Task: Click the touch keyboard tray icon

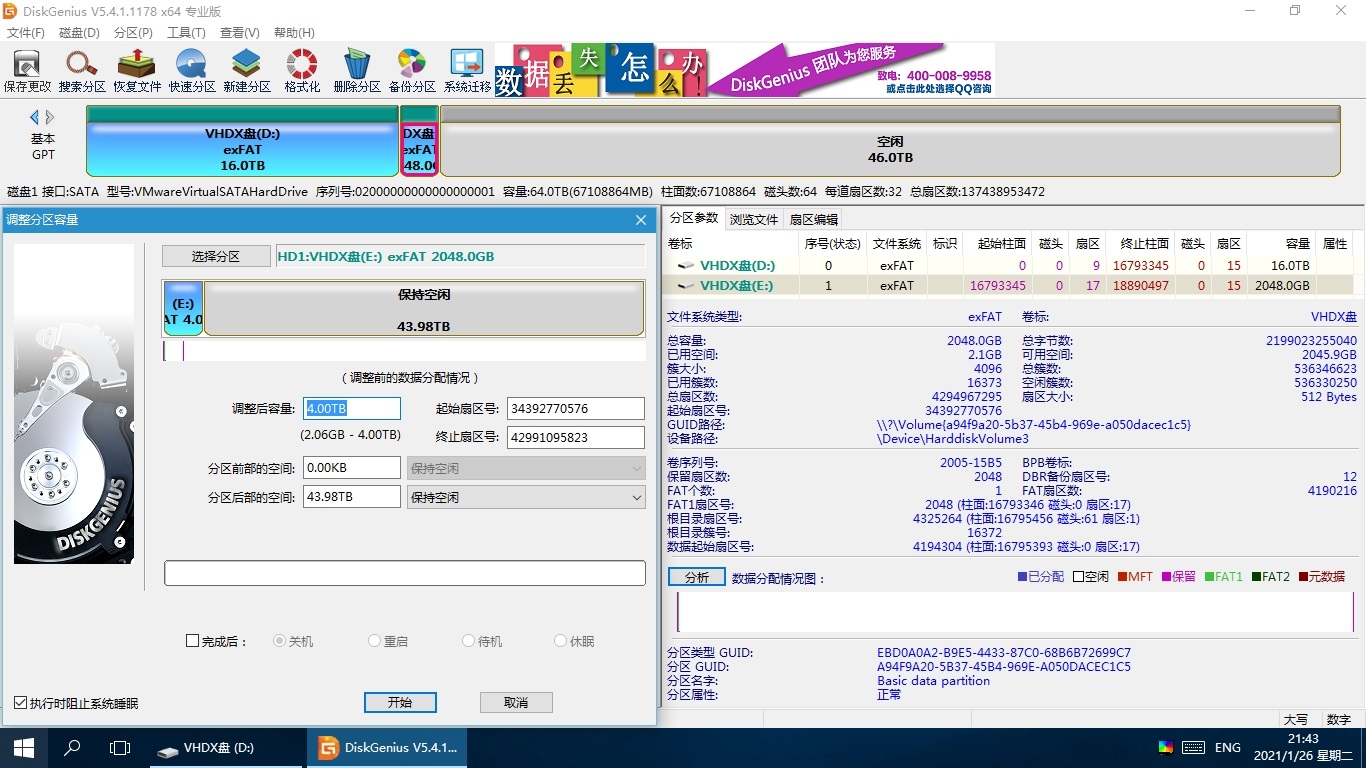Action: 1193,747
